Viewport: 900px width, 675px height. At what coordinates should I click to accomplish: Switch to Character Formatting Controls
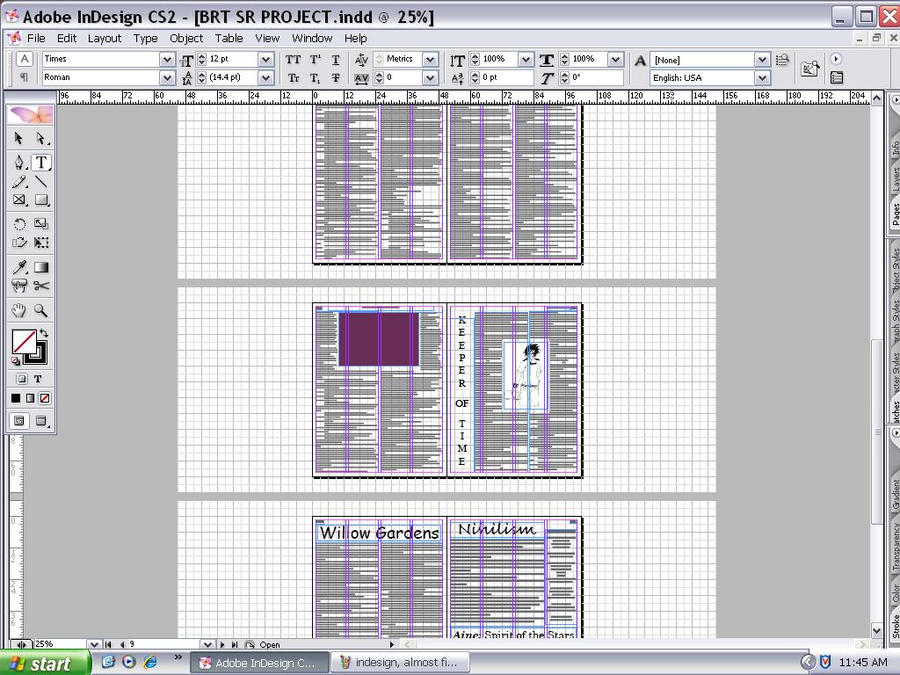click(x=24, y=59)
